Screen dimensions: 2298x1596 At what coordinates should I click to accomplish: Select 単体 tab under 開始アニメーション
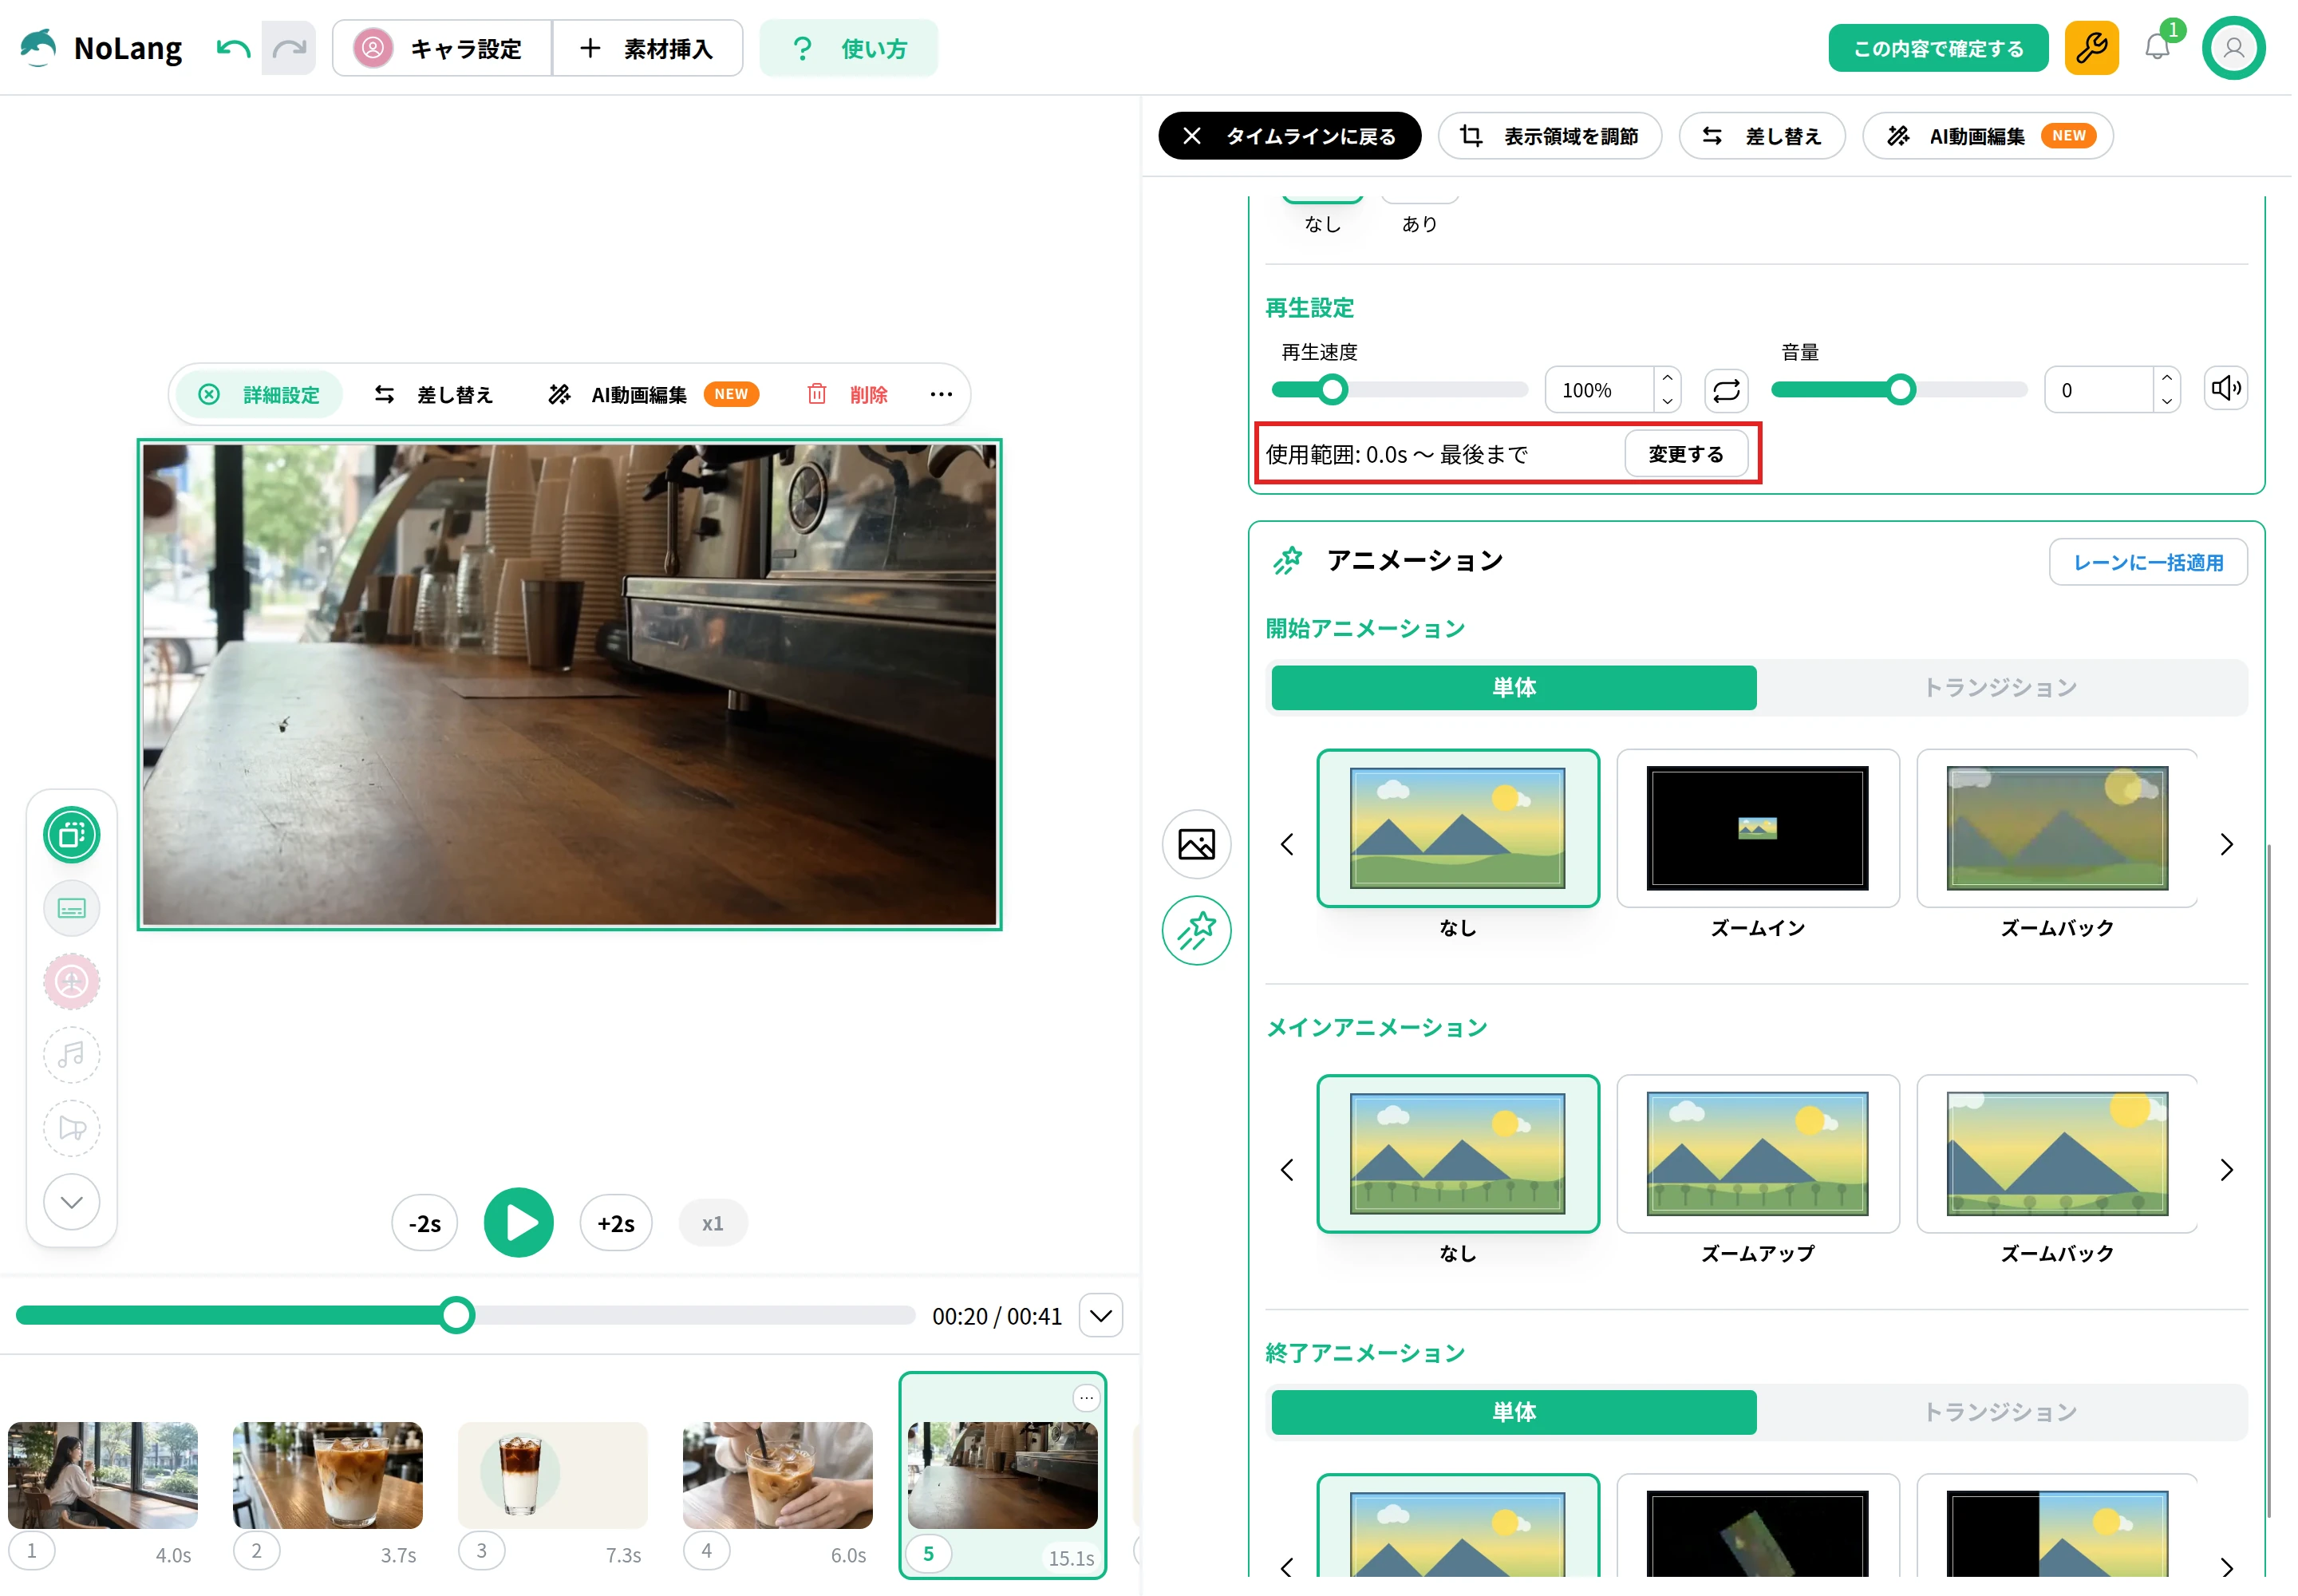[x=1513, y=688]
